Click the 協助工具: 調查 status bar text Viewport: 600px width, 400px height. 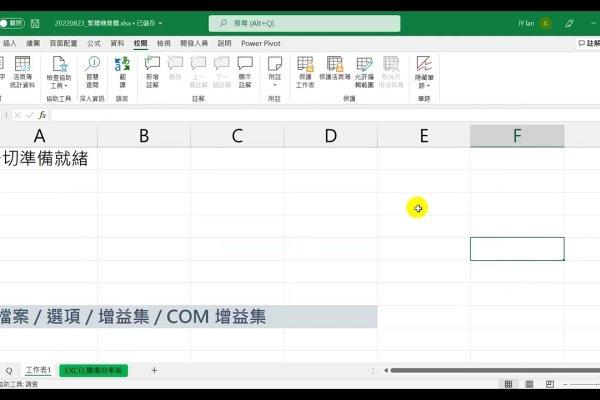[x=19, y=384]
